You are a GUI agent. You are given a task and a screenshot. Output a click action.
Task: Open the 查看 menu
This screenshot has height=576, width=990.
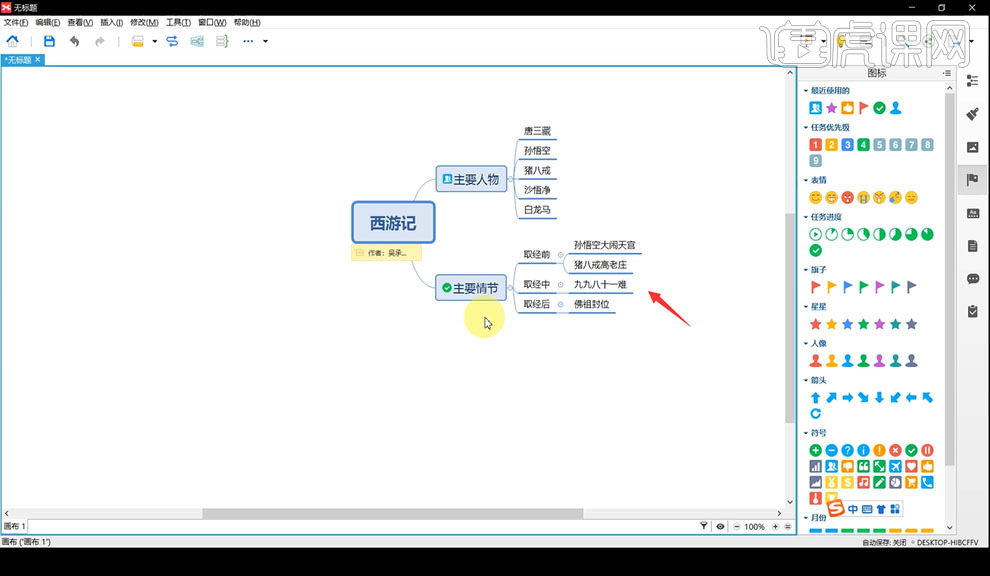tap(80, 22)
